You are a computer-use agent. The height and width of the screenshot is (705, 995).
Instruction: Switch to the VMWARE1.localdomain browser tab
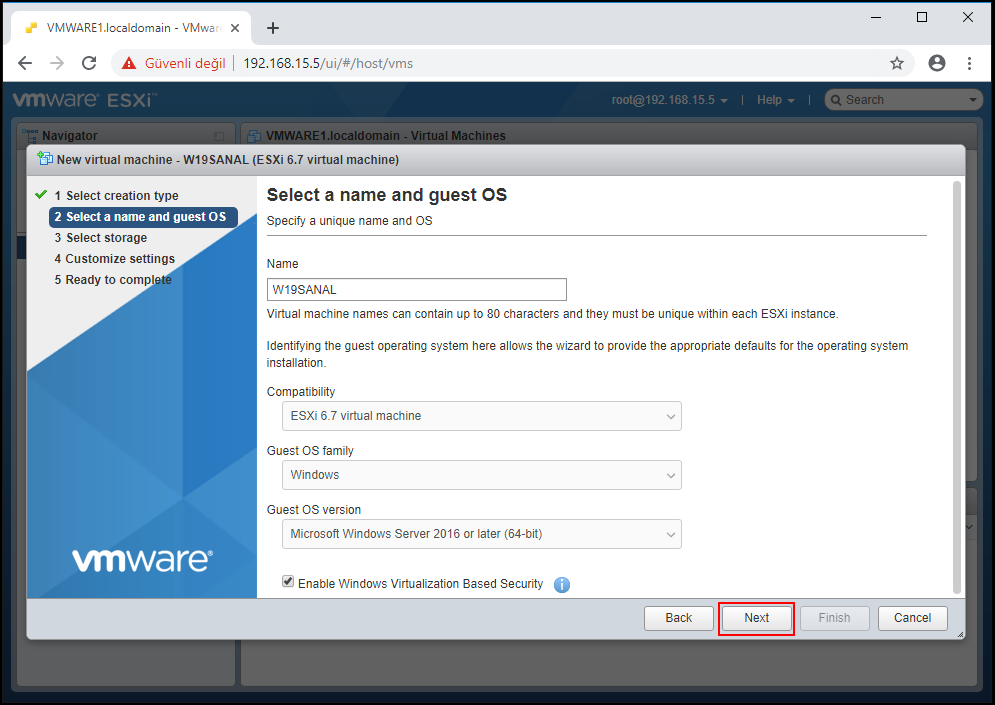coord(132,28)
